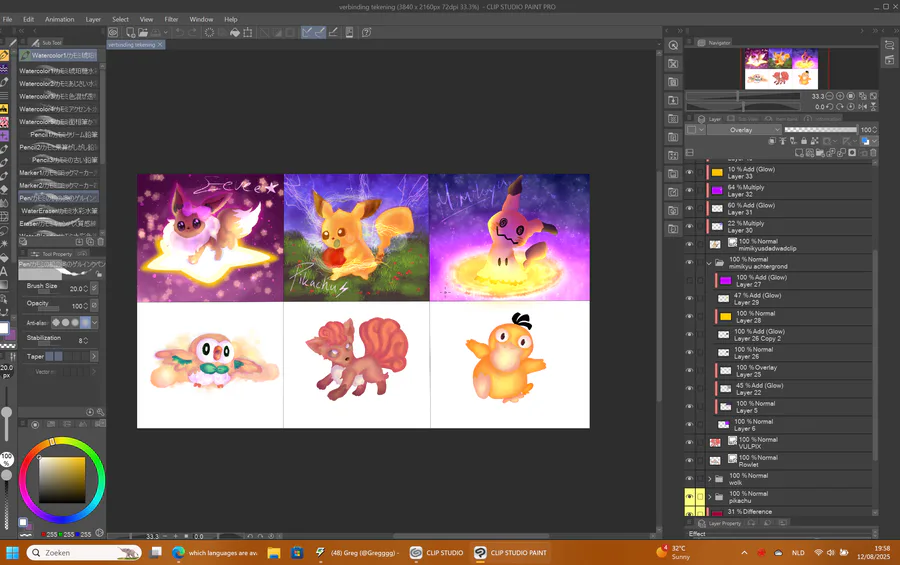This screenshot has width=900, height=565.
Task: Click the Lock Layer padlock icon
Action: (804, 141)
